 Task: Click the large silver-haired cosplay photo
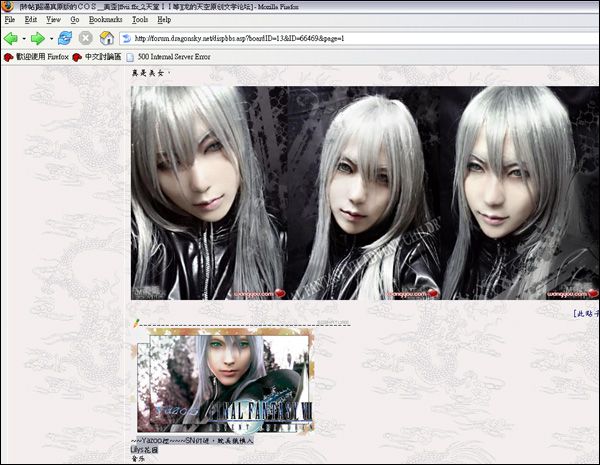tap(365, 193)
